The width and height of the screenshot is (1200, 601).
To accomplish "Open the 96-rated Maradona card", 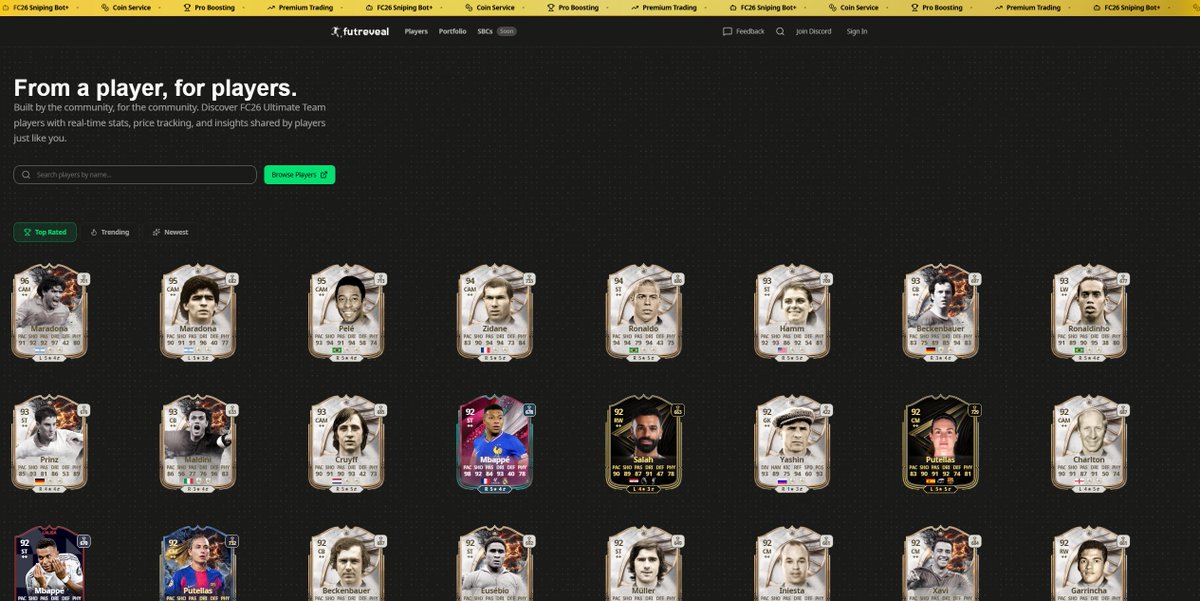I will click(x=49, y=312).
